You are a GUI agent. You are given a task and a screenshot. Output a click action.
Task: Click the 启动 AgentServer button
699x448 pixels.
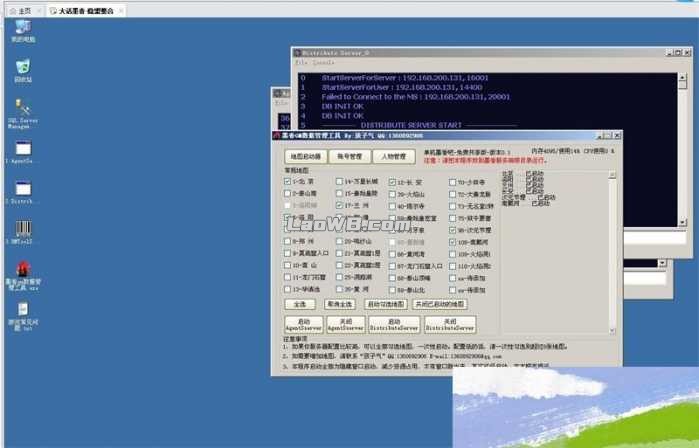[x=305, y=325]
